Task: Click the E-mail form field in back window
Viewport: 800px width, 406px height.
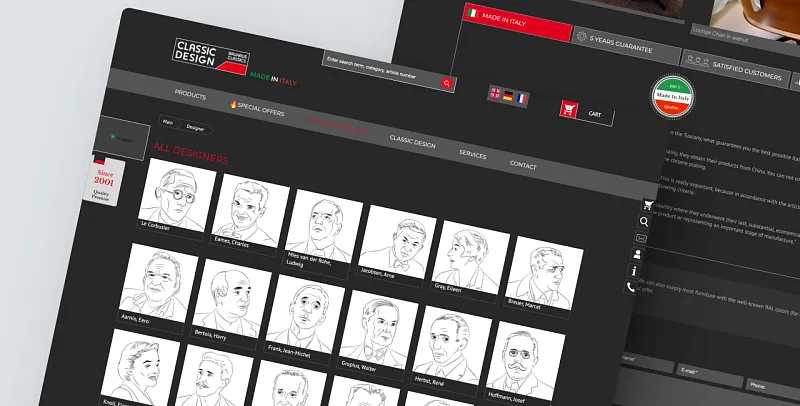Action: click(x=711, y=375)
